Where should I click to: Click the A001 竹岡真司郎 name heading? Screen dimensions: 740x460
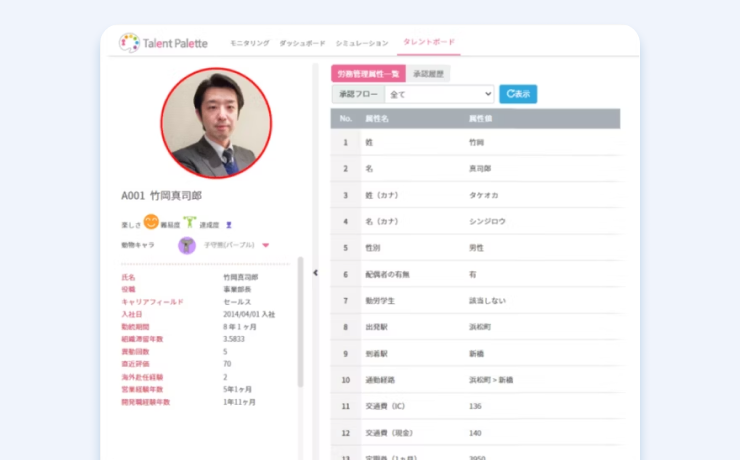161,196
